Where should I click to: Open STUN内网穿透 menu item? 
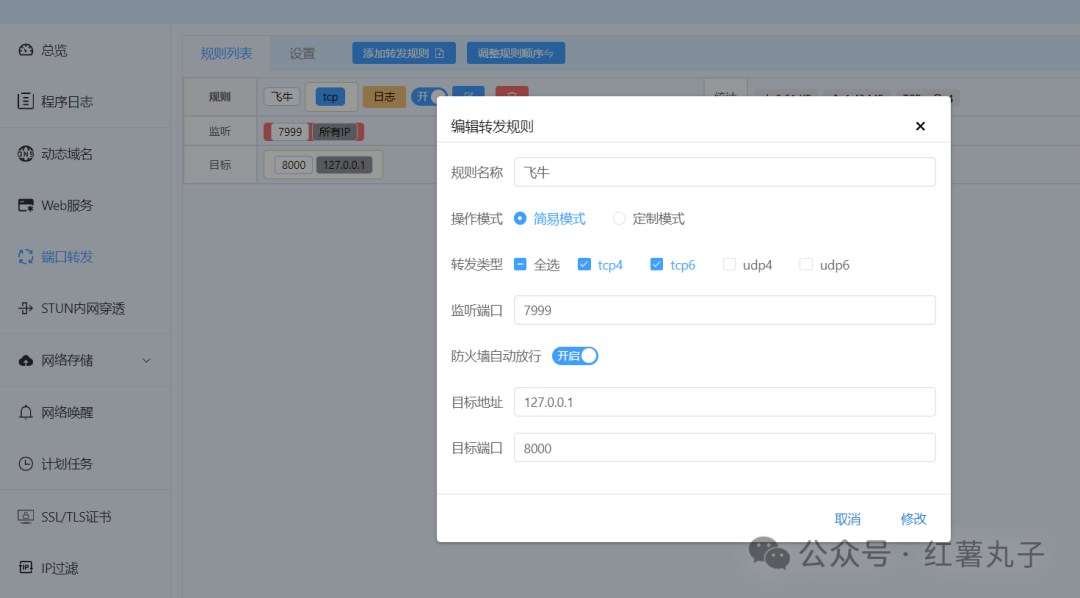[83, 309]
